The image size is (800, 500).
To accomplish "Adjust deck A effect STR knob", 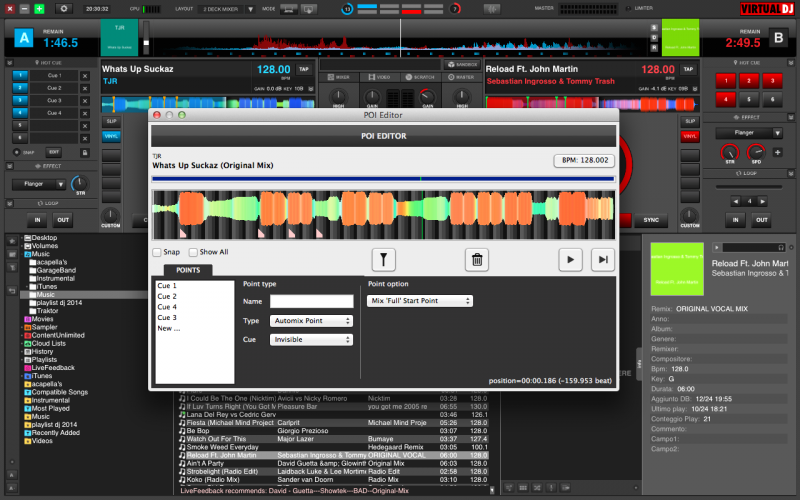I will point(80,183).
